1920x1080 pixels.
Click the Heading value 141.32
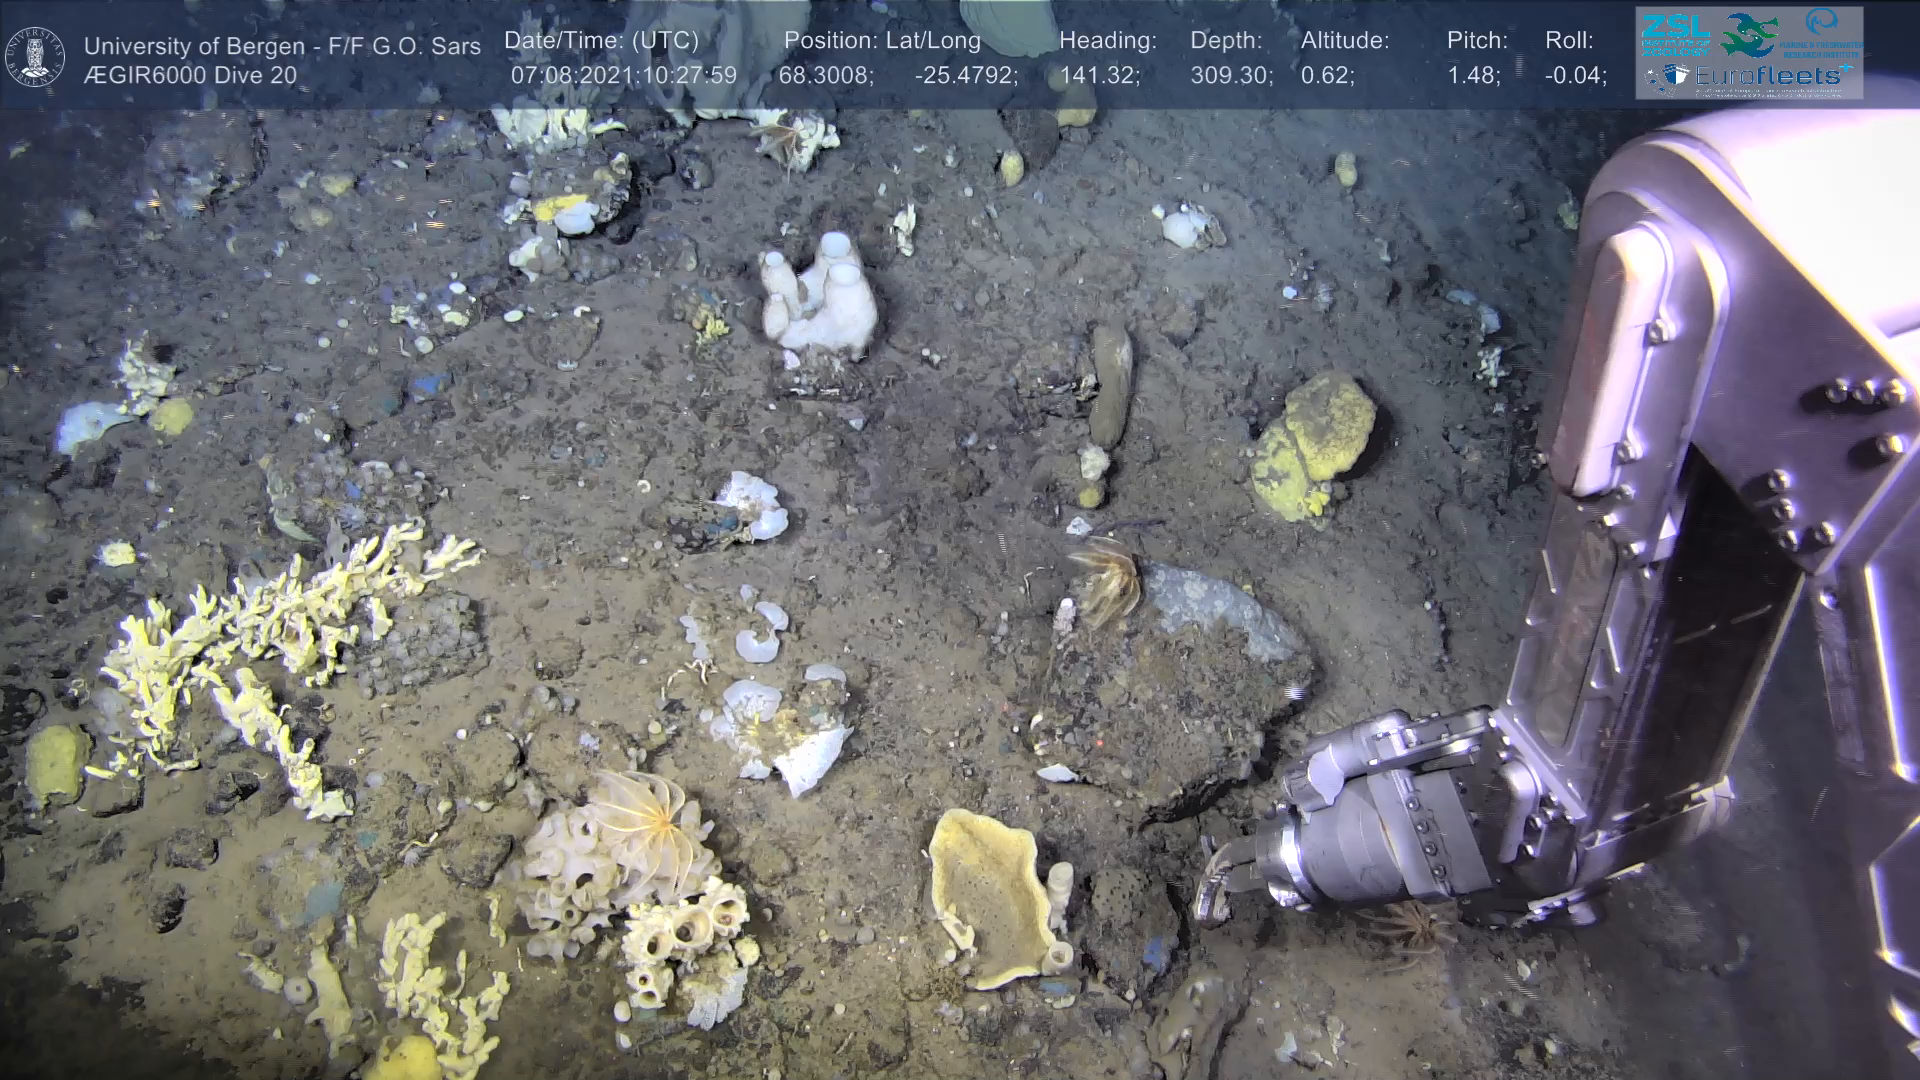point(1099,76)
